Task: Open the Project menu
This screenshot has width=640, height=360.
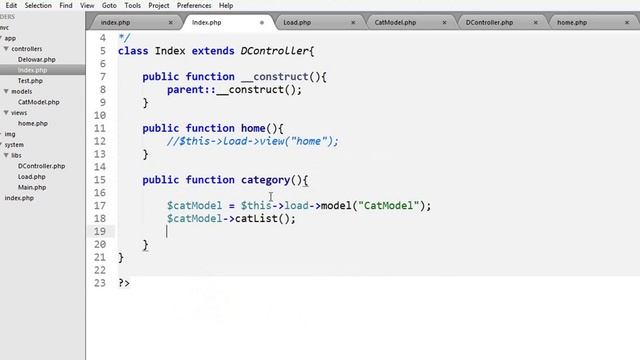Action: [x=159, y=6]
